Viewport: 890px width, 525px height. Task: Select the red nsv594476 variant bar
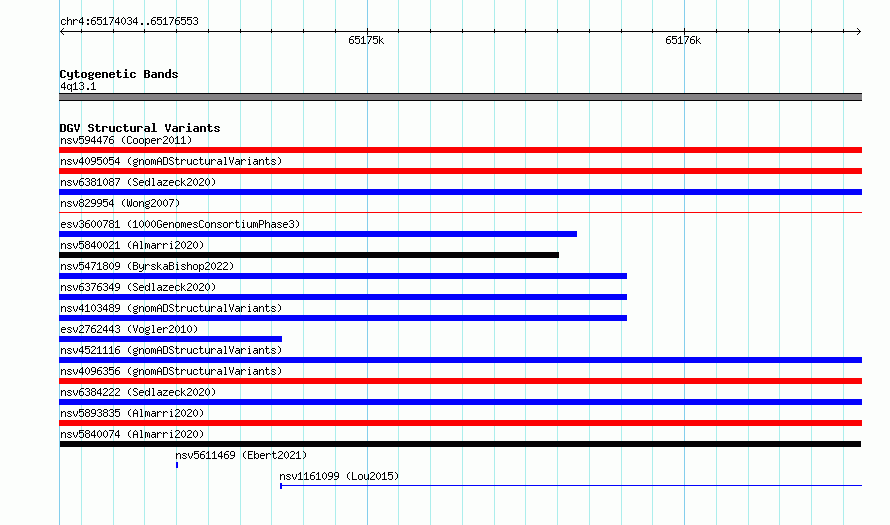pyautogui.click(x=460, y=150)
